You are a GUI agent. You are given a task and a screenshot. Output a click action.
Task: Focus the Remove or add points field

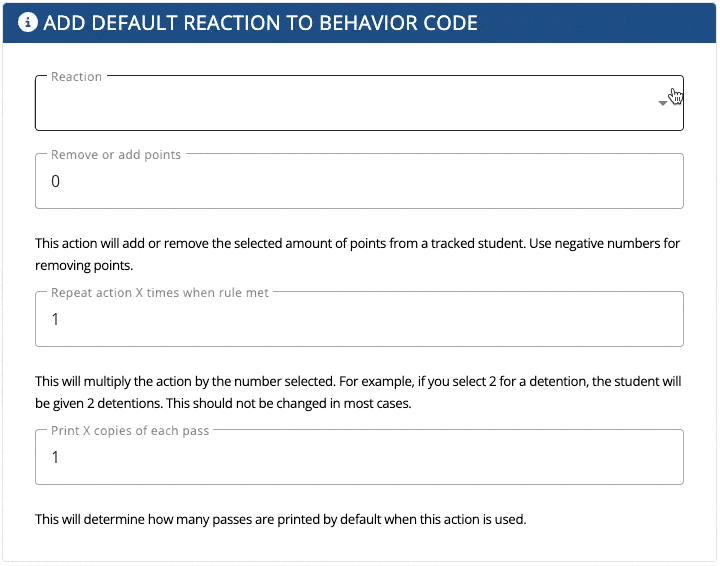click(359, 181)
